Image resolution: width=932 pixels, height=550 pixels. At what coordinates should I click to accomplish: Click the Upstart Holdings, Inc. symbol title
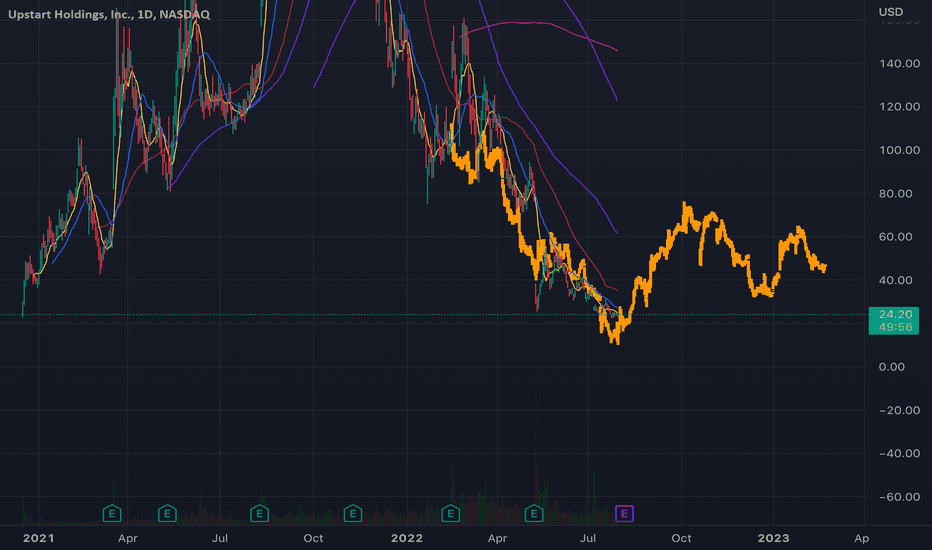tap(109, 14)
